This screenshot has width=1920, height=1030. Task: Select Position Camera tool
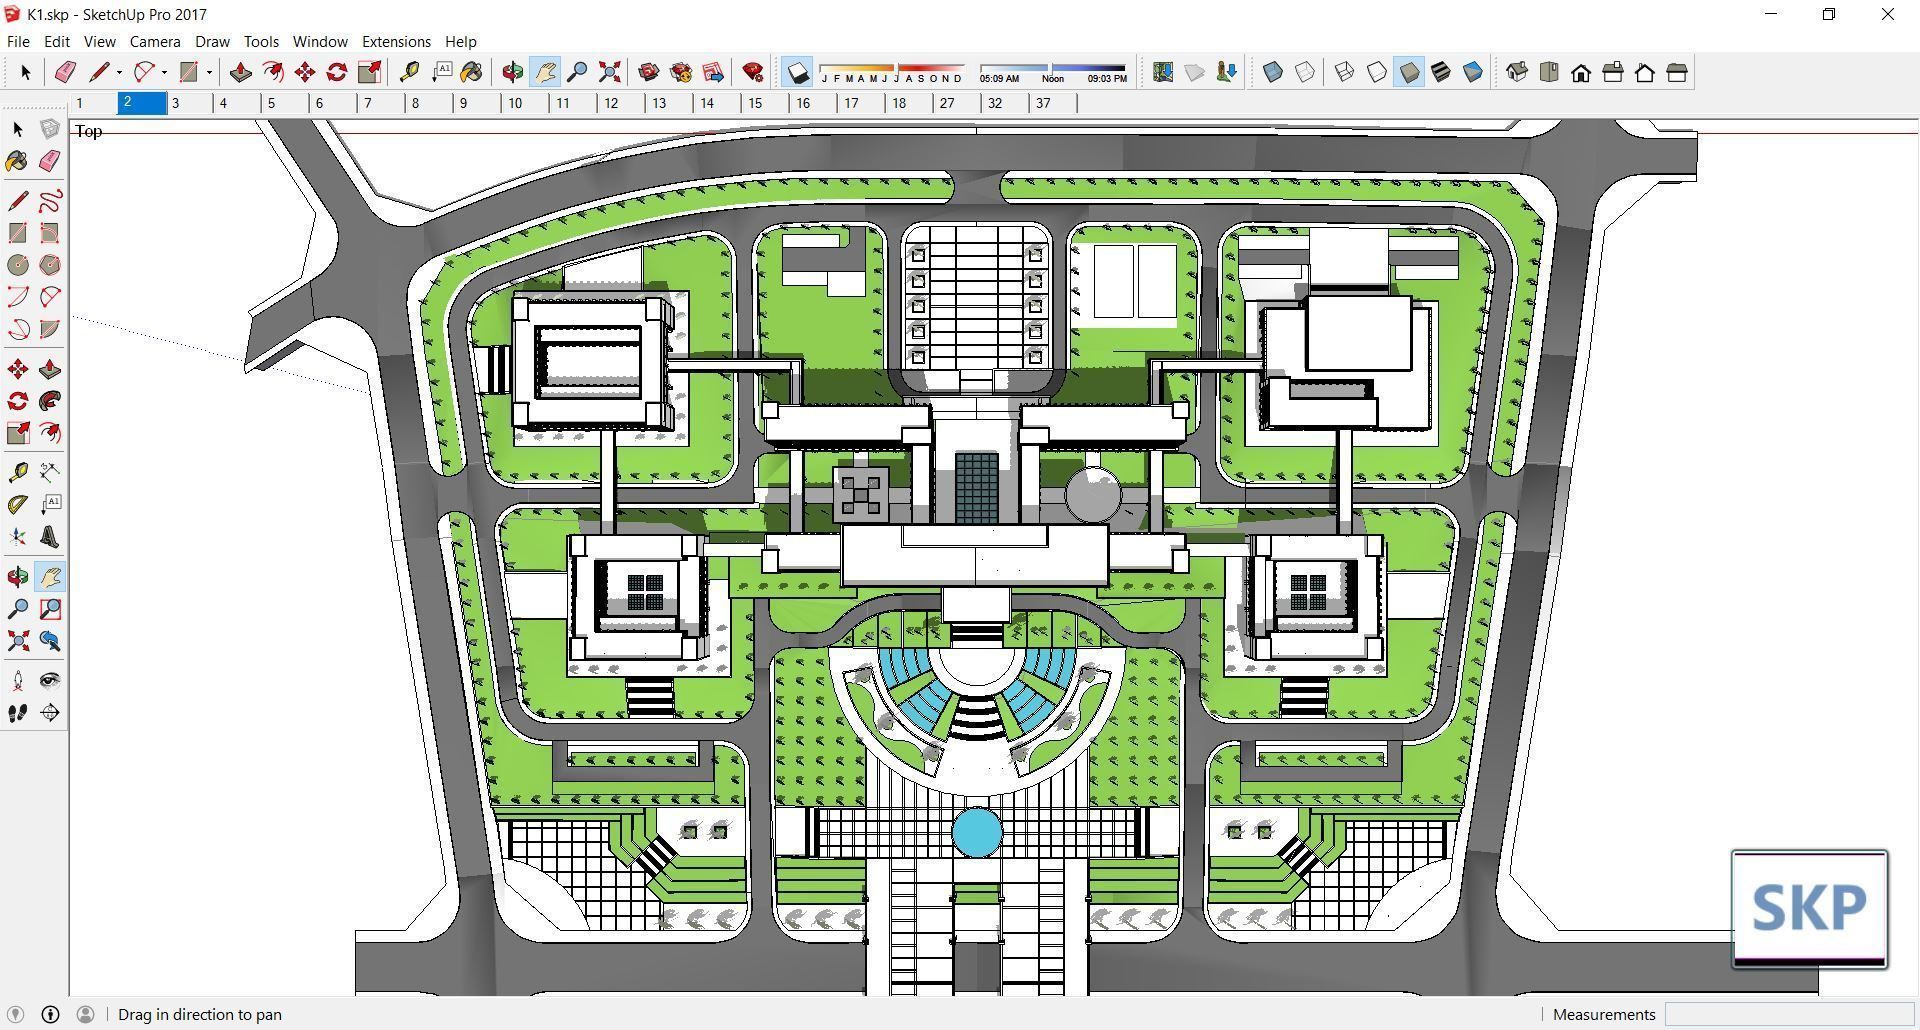(x=18, y=681)
